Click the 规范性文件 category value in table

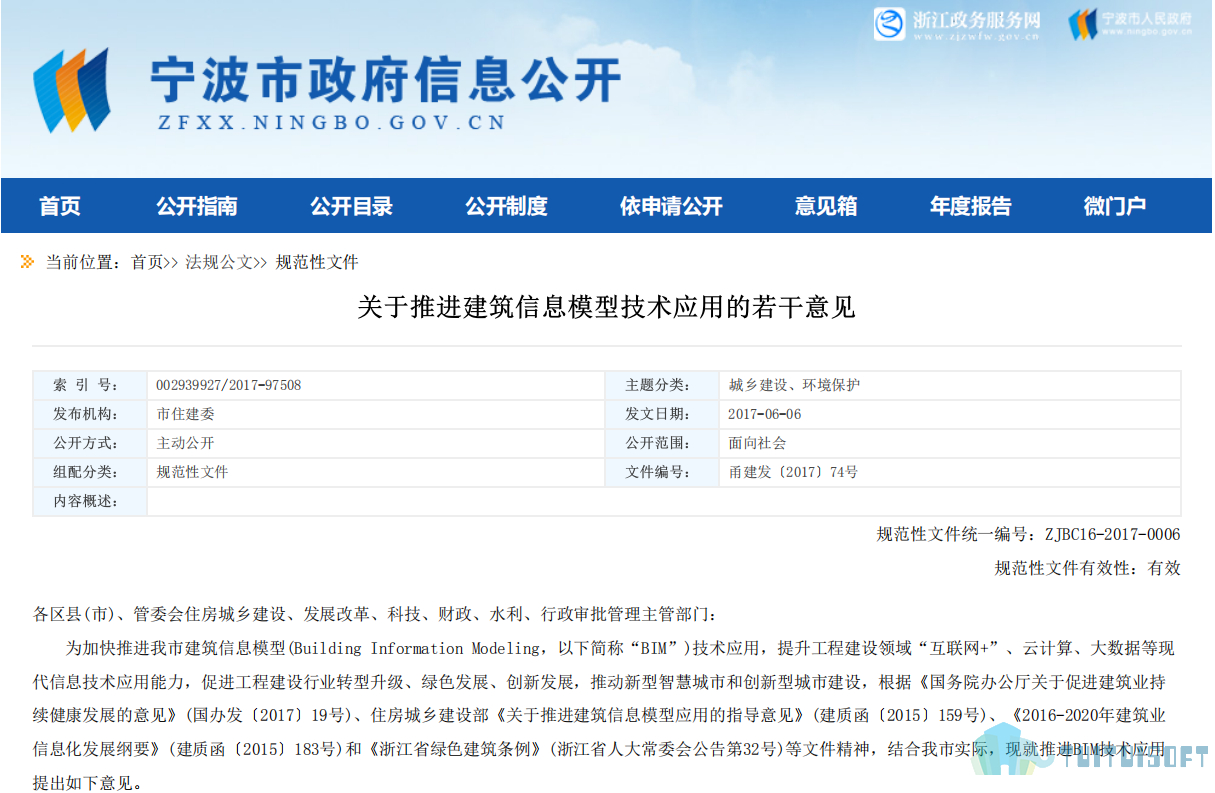point(192,472)
